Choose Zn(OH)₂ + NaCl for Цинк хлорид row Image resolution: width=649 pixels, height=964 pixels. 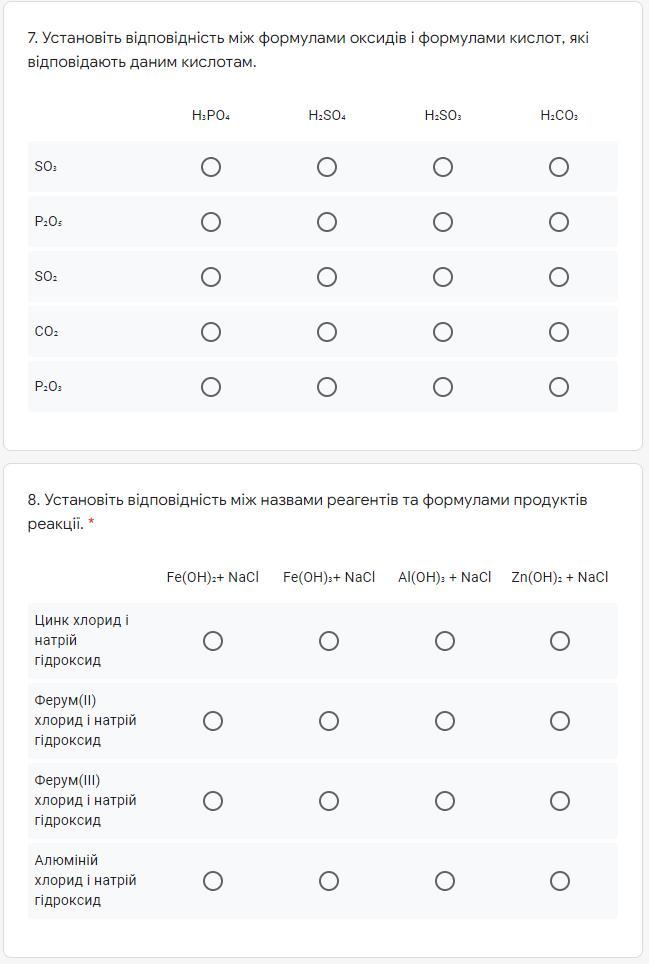click(x=560, y=641)
